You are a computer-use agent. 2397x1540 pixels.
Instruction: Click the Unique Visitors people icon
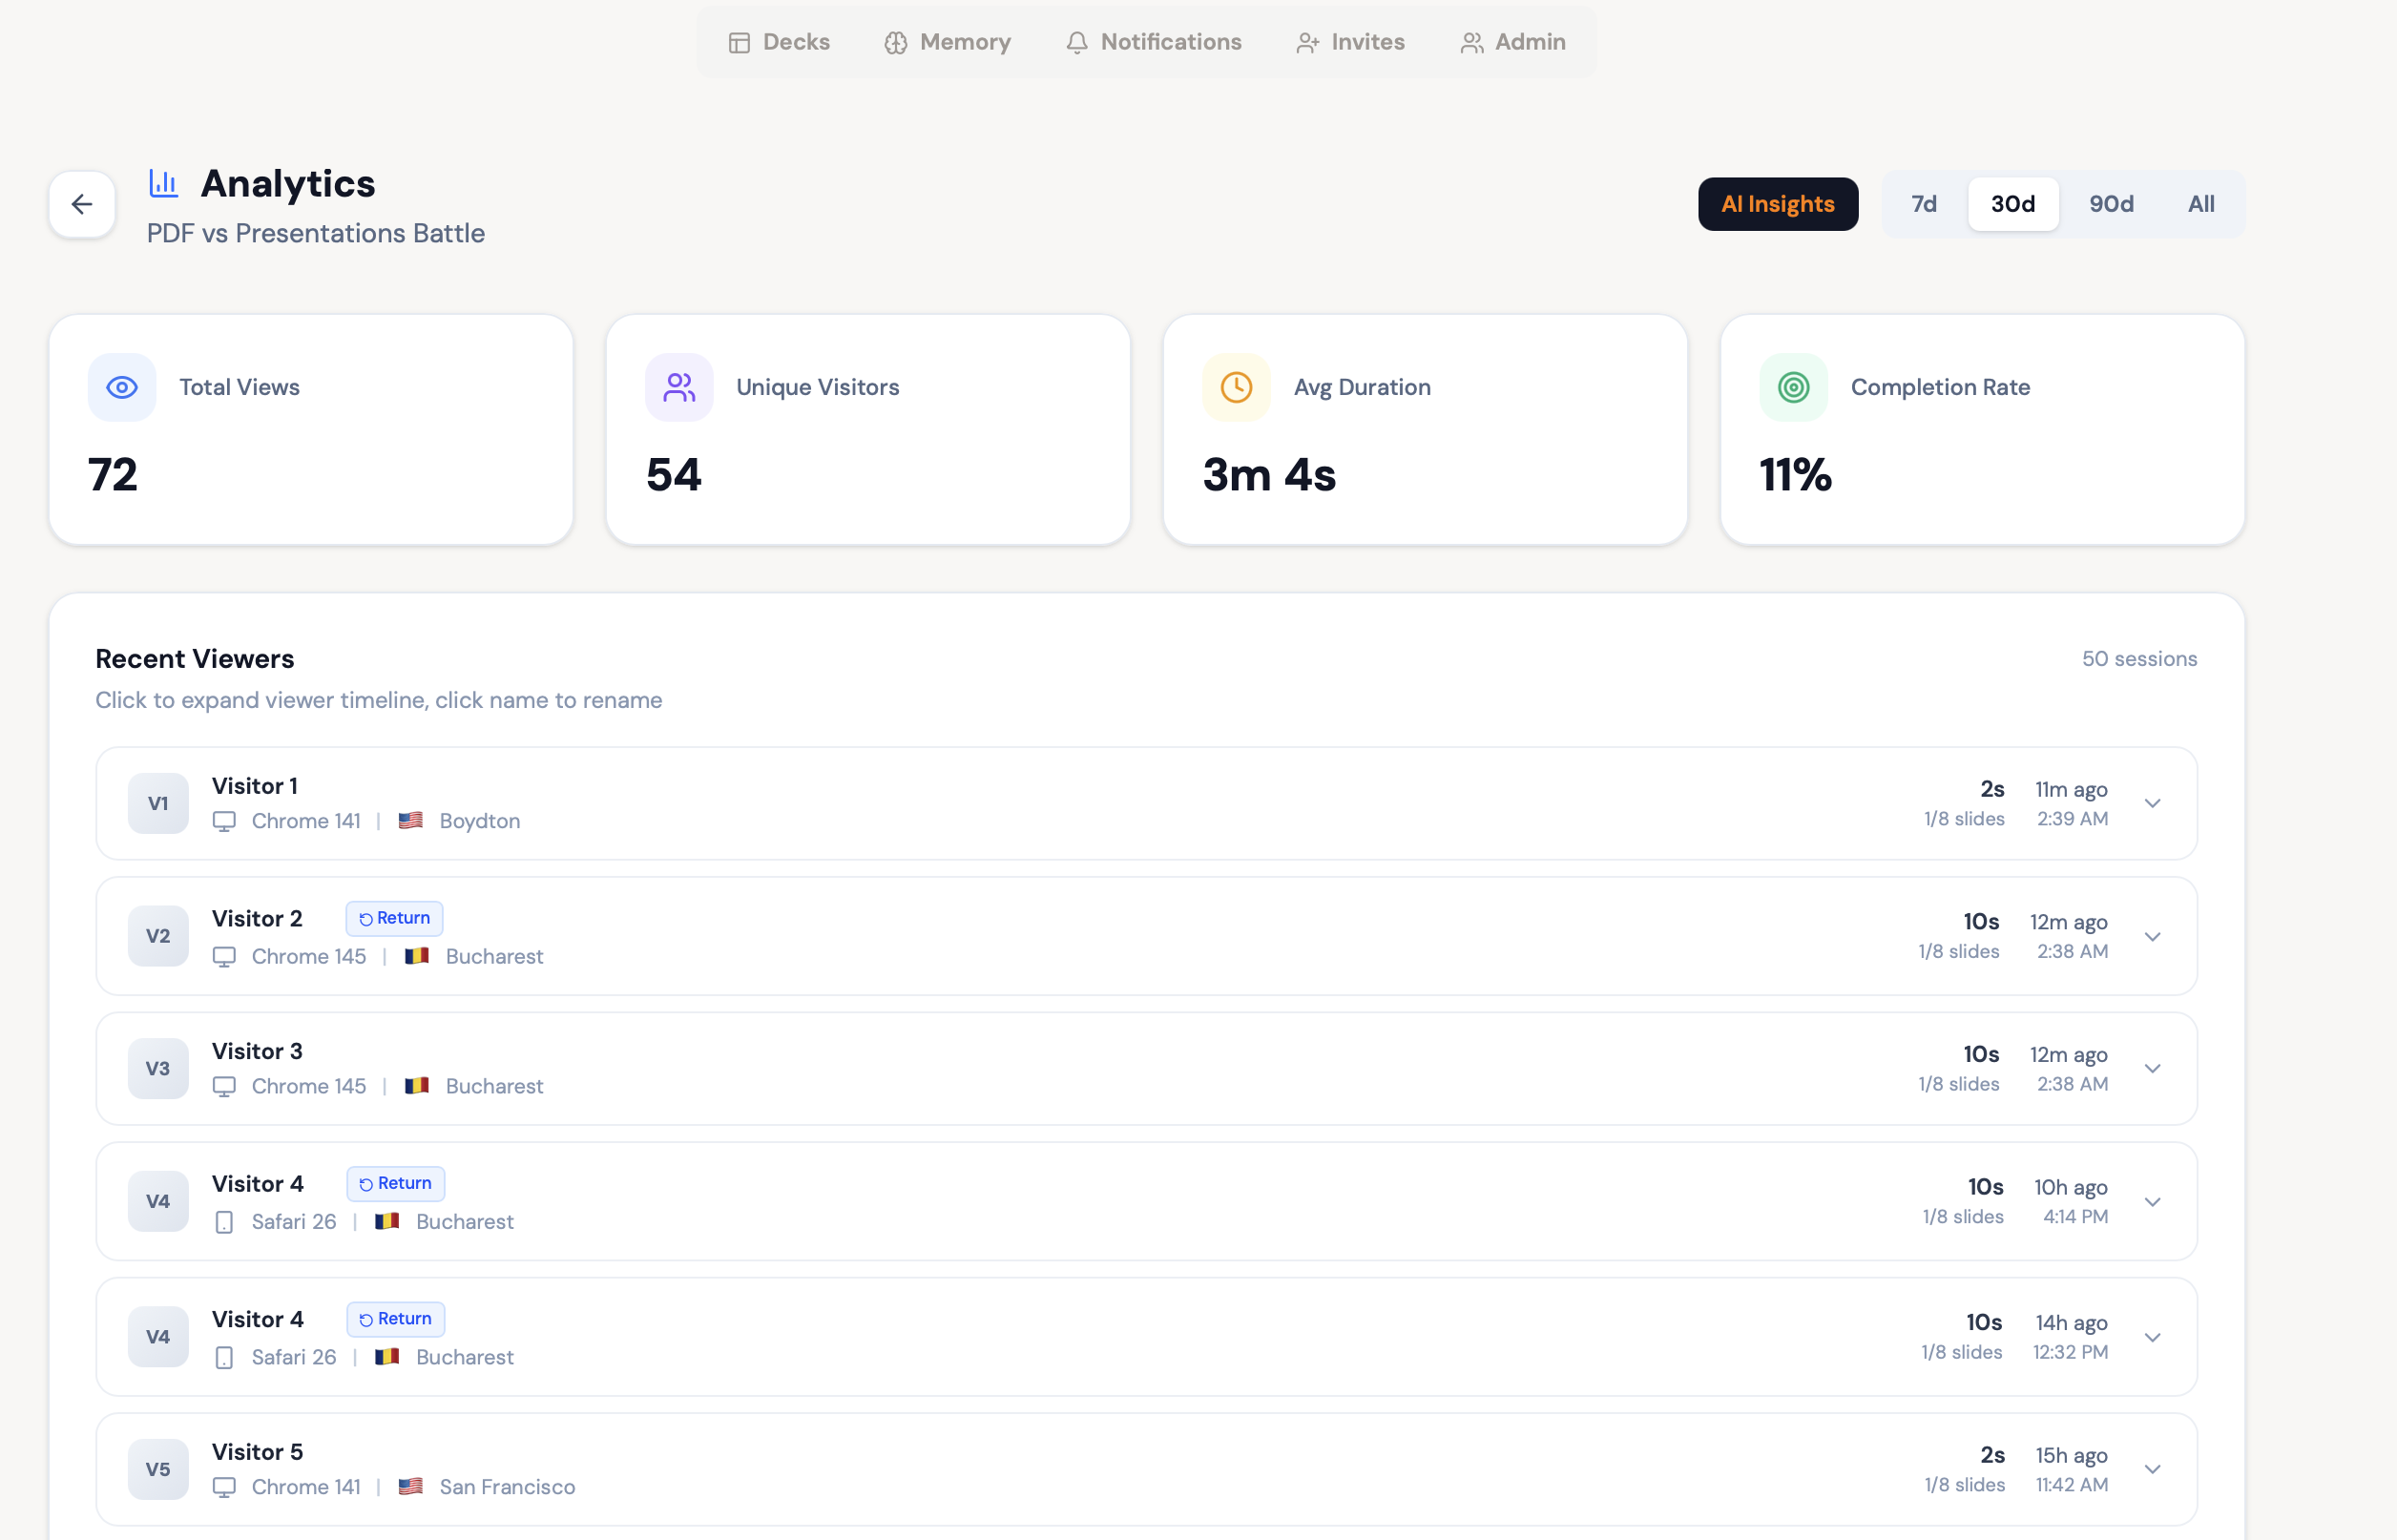pyautogui.click(x=679, y=387)
